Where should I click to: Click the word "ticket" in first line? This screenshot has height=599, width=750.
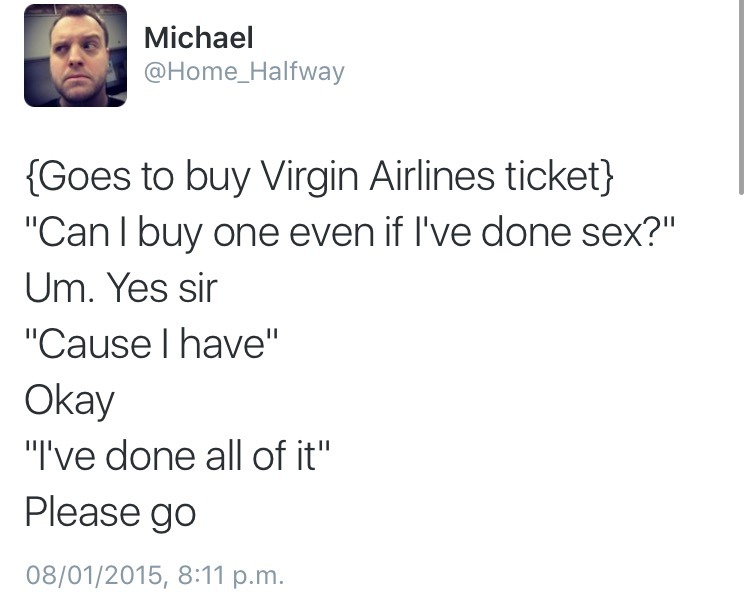(x=552, y=176)
